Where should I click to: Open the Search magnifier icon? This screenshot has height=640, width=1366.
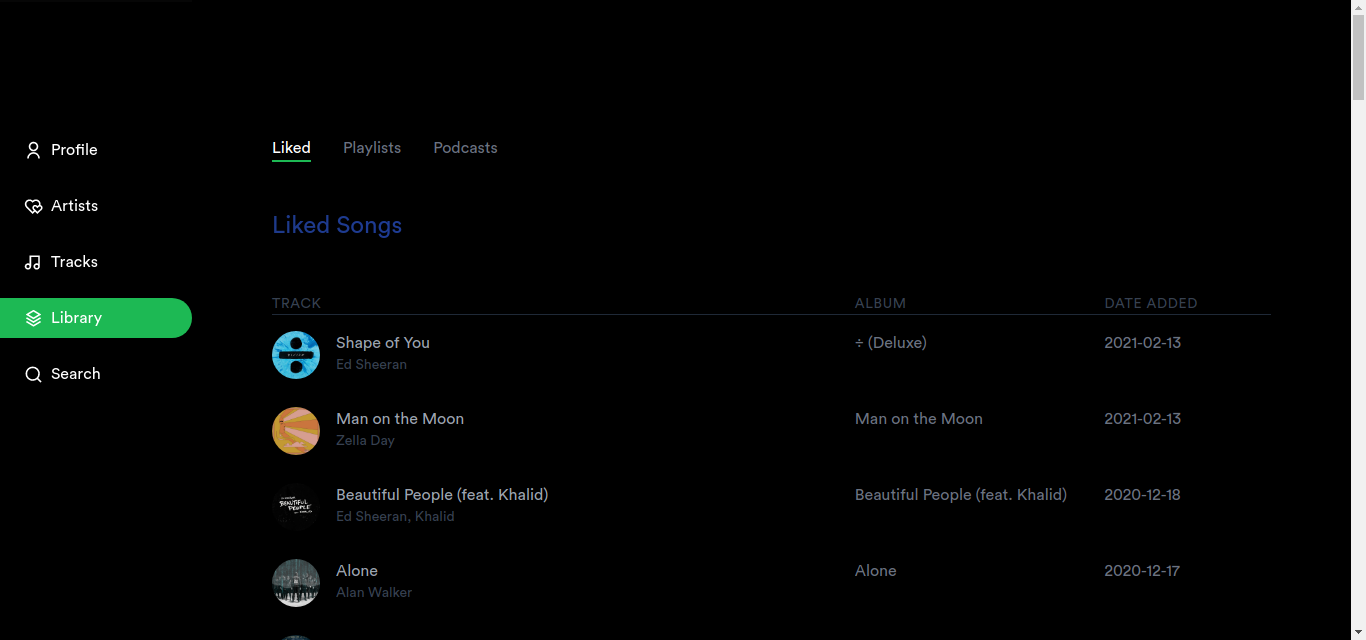tap(33, 374)
